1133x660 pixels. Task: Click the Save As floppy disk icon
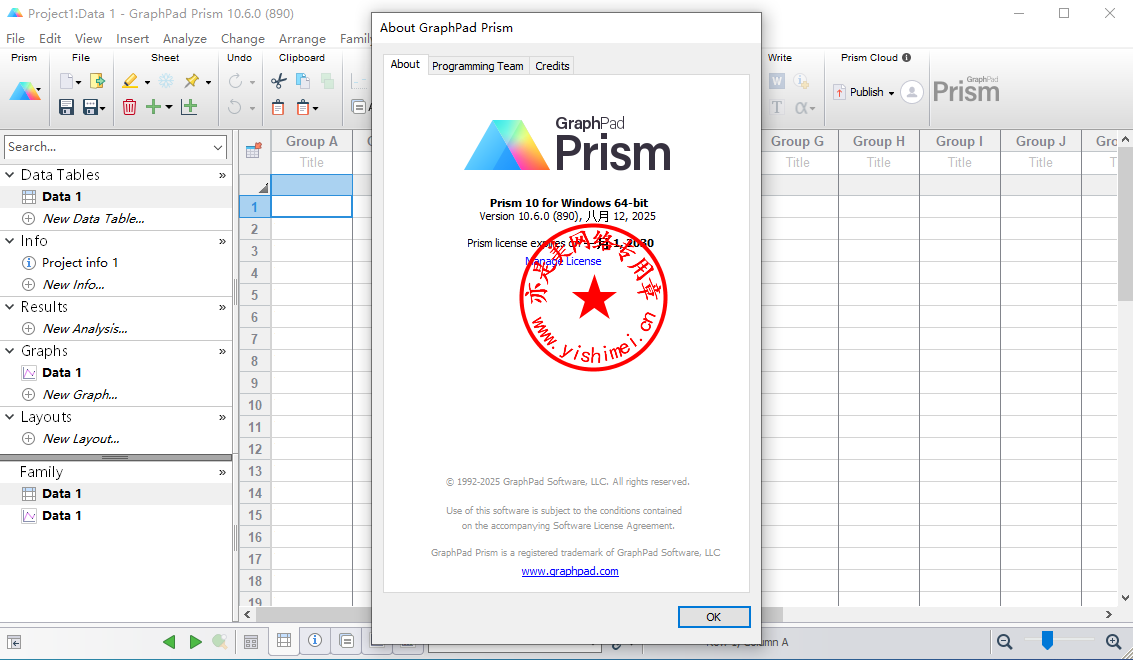click(x=91, y=107)
